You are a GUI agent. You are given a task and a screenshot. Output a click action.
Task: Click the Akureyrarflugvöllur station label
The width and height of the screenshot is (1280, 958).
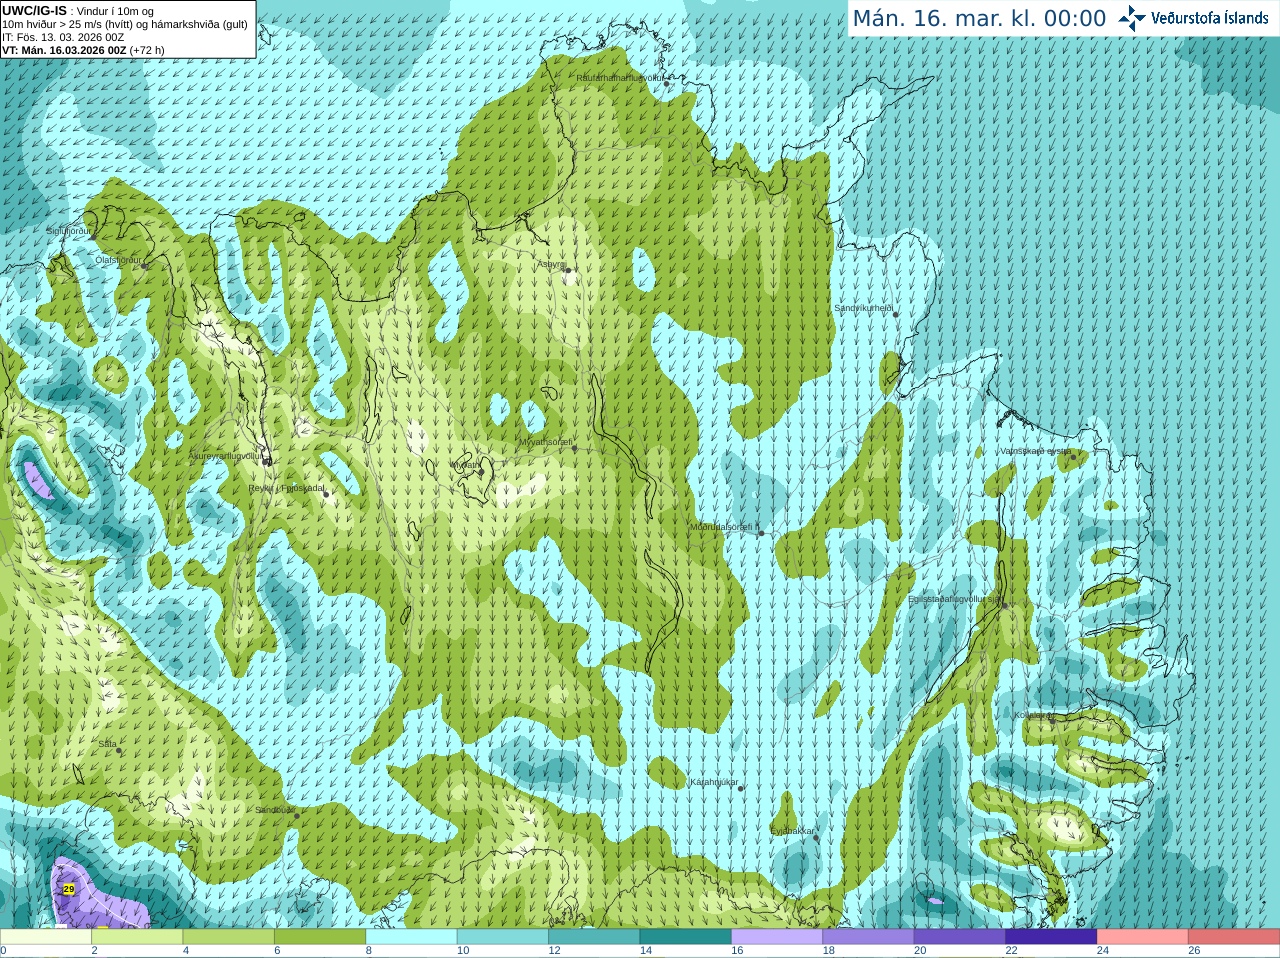225,455
